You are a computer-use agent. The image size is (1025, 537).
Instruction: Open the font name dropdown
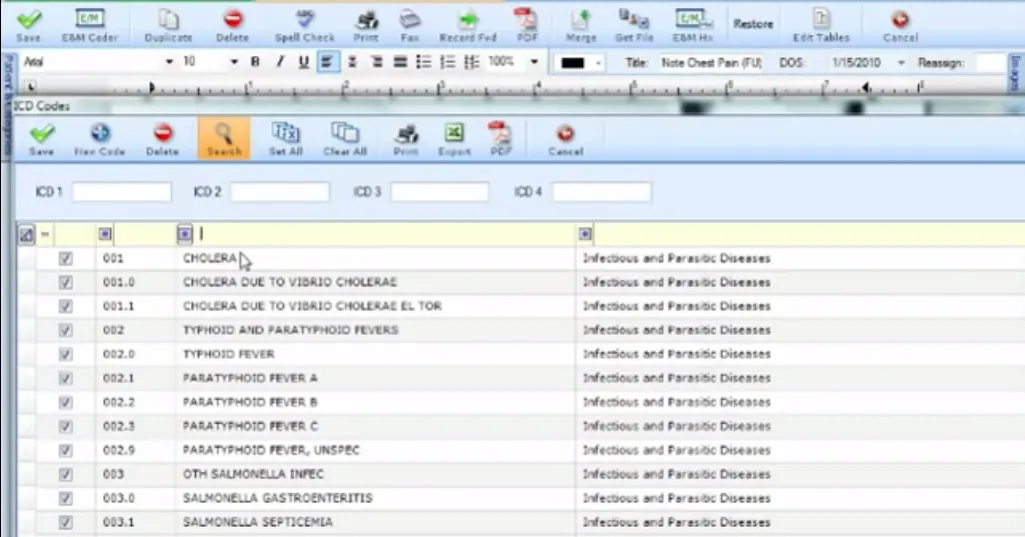(x=169, y=62)
